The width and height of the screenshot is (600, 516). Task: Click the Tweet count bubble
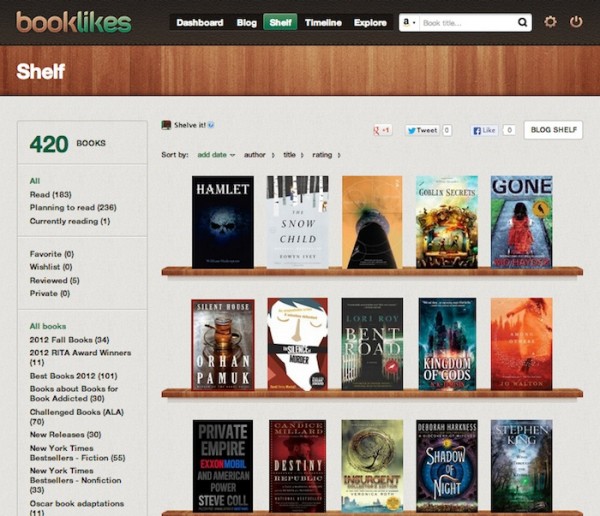coord(447,130)
